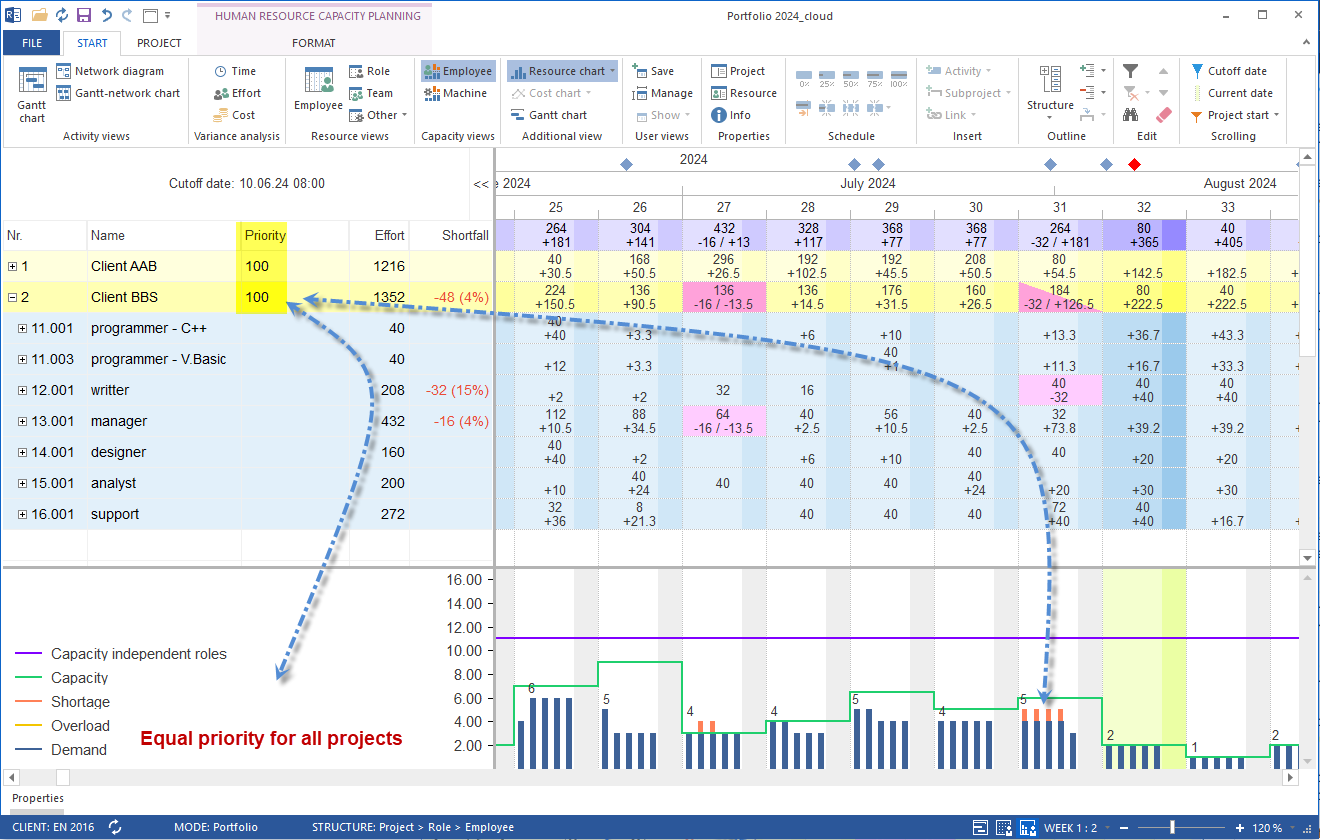1320x840 pixels.
Task: Open the FILE menu
Action: click(x=32, y=43)
